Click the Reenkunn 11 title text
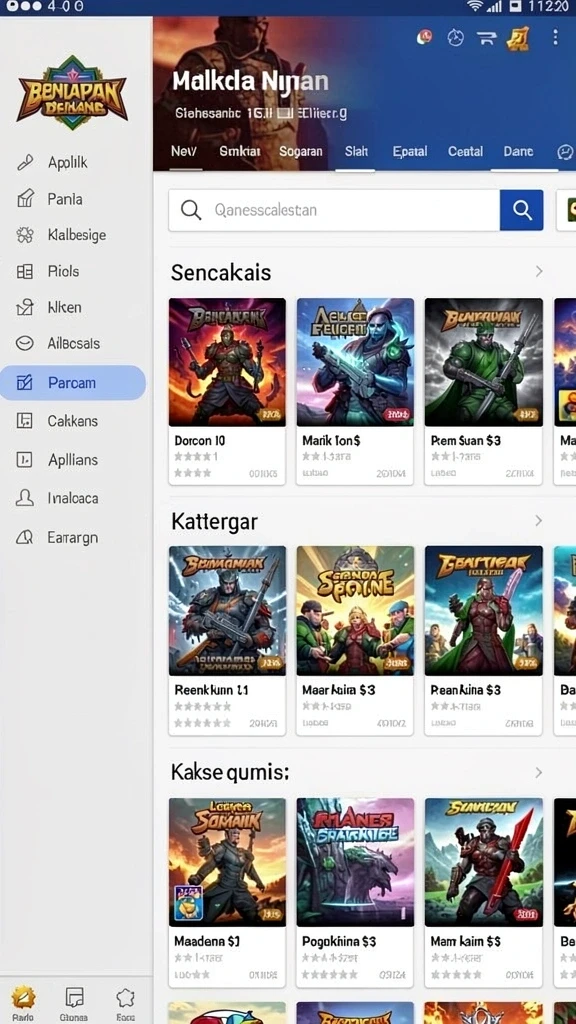576x1024 pixels. pos(212,690)
